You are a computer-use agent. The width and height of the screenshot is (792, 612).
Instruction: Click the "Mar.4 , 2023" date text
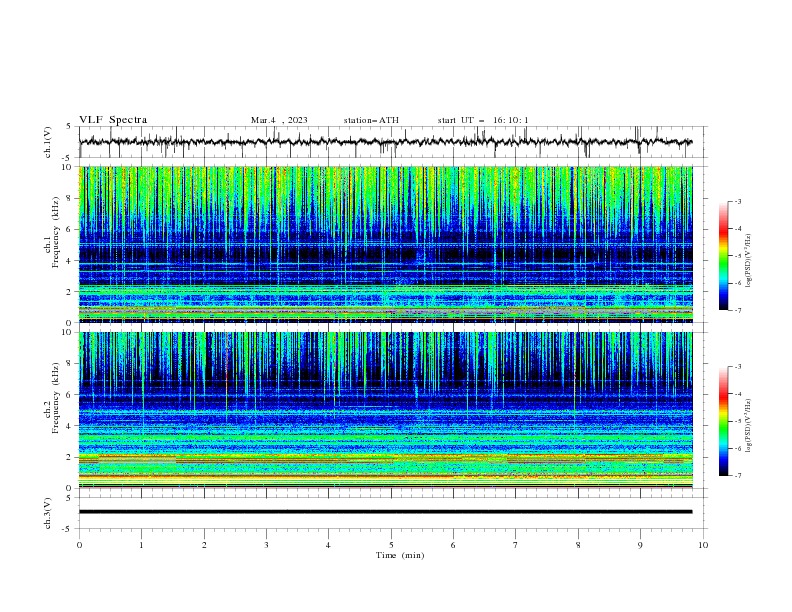pos(279,120)
